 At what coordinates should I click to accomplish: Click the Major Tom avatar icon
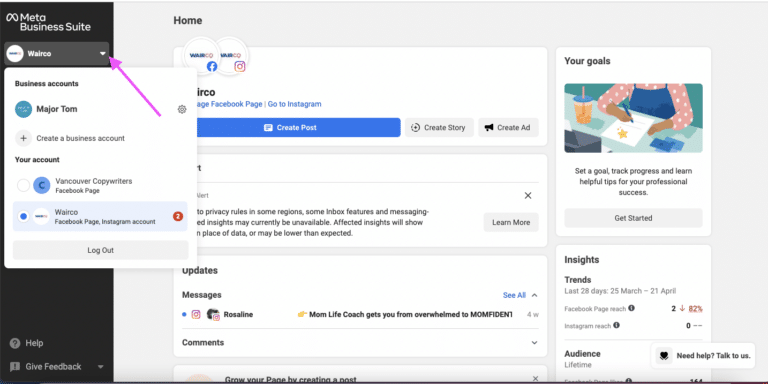point(24,109)
